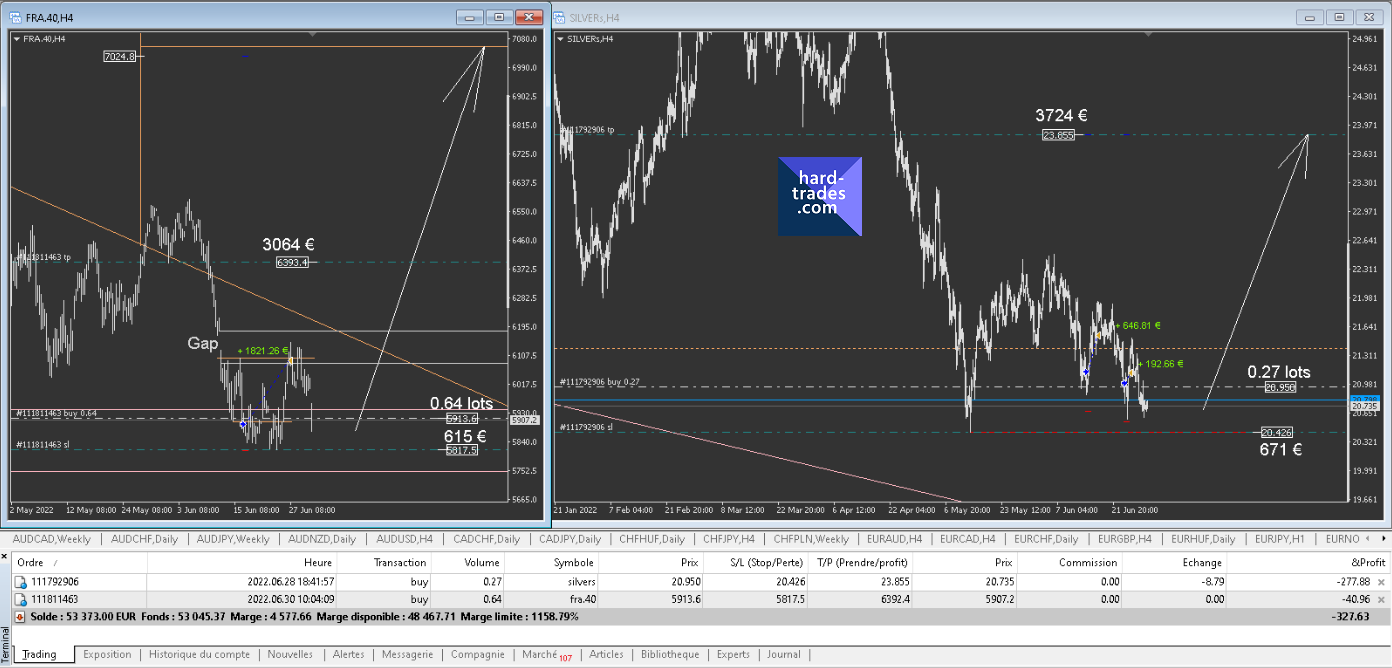Click the 5817.5 stop-loss price label
The image size is (1392, 668).
[461, 450]
